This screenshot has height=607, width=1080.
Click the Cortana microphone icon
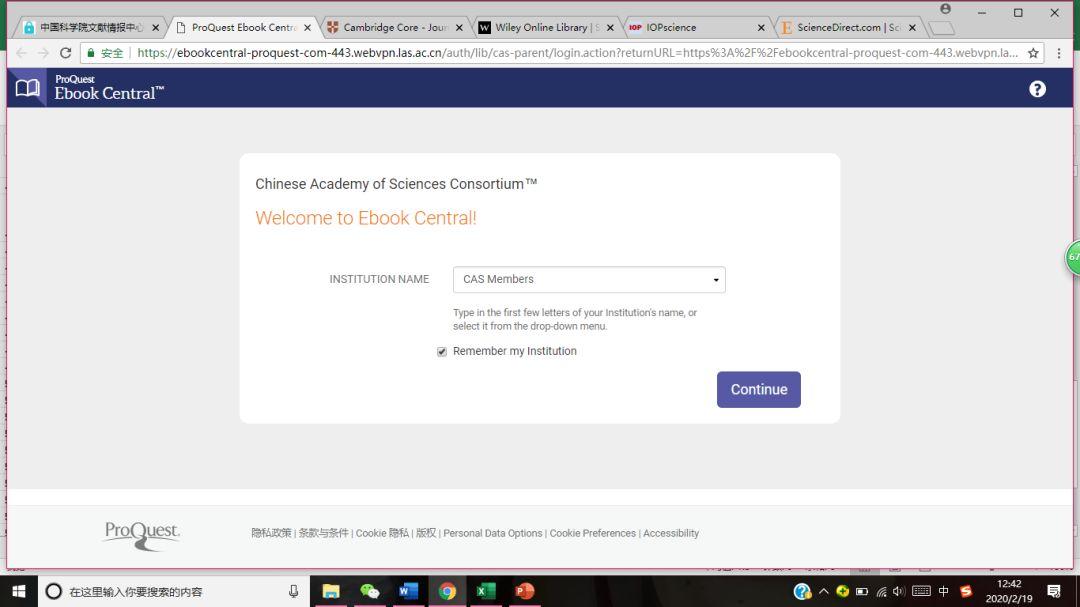(293, 591)
